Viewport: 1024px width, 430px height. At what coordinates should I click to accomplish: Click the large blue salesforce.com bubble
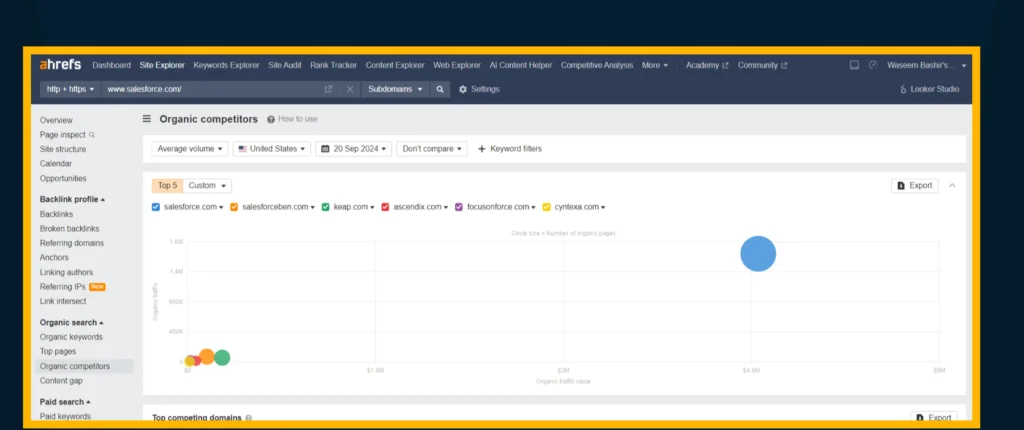point(758,253)
